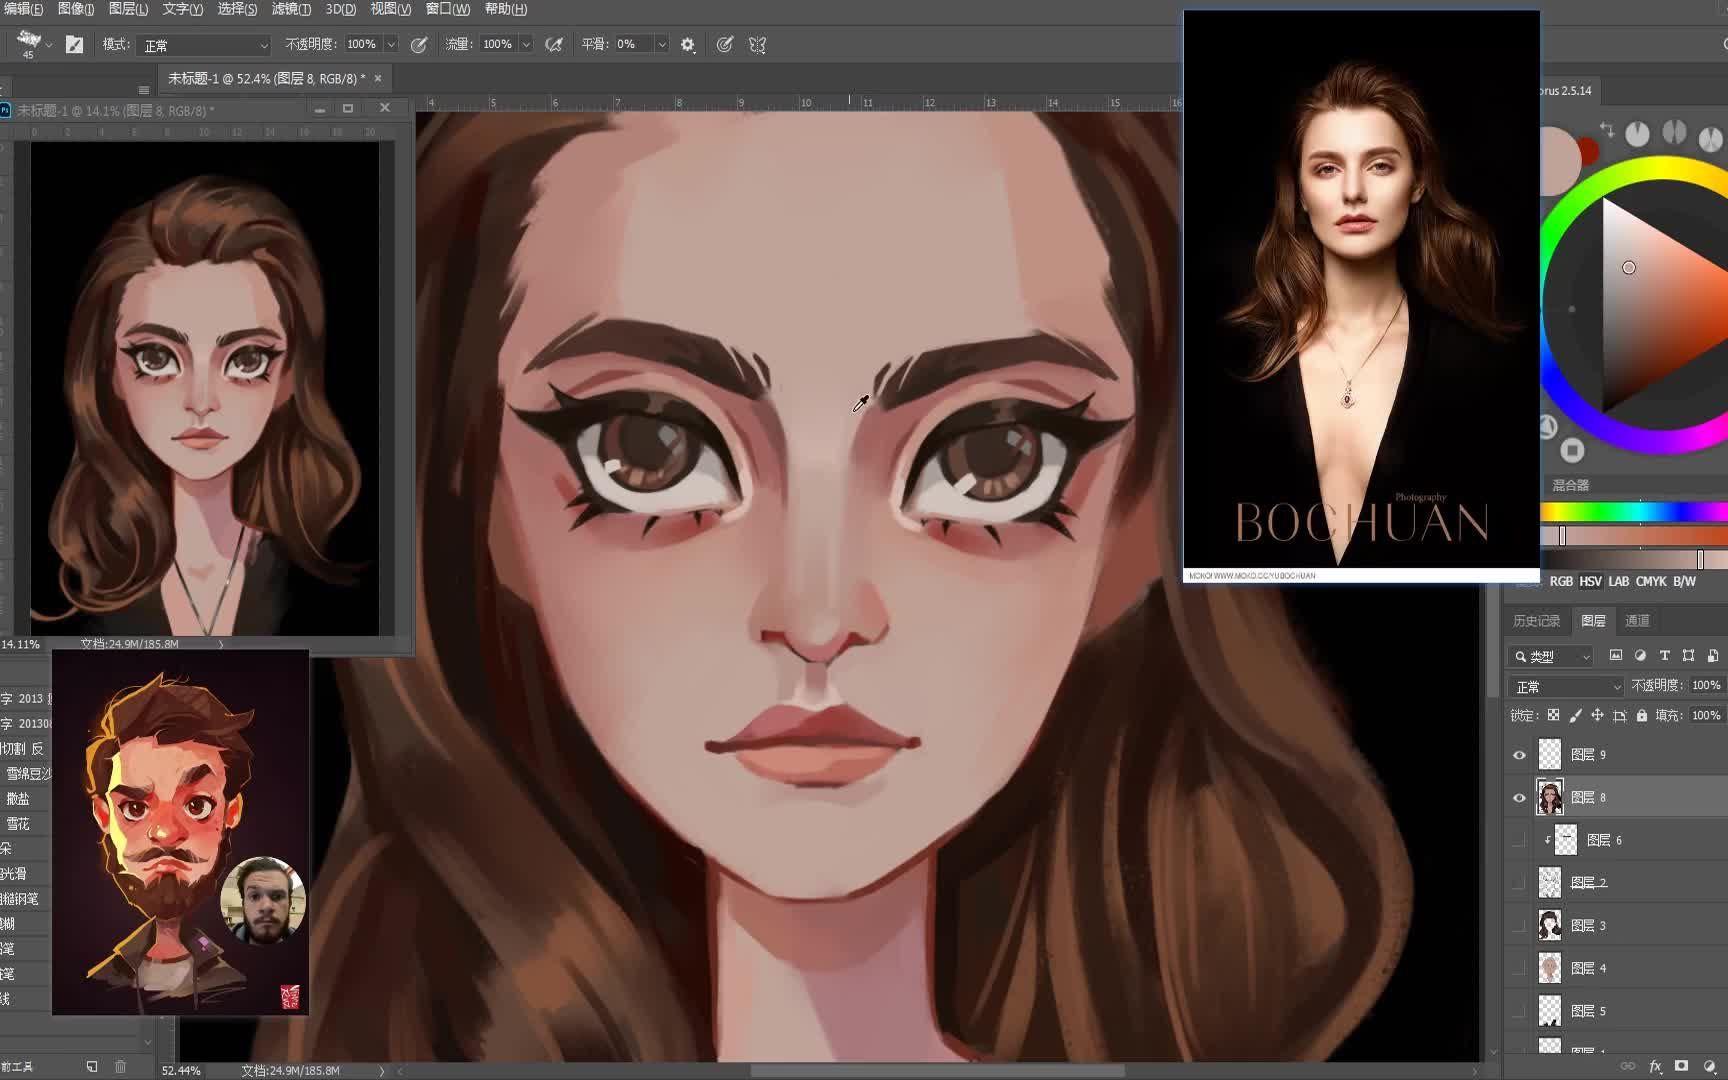Switch Coolorus sliders to B/W
Screen dimensions: 1728x1080
1685,581
